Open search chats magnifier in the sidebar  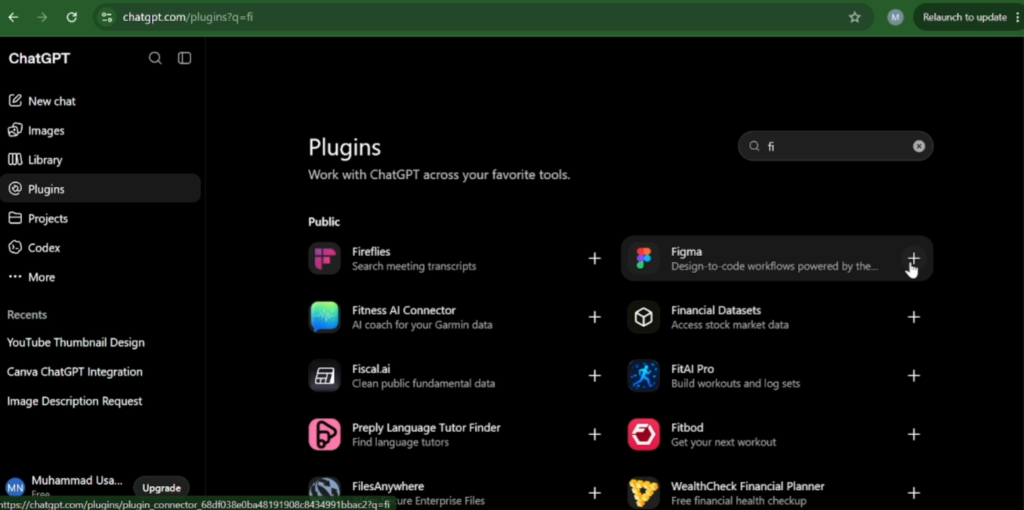point(155,58)
